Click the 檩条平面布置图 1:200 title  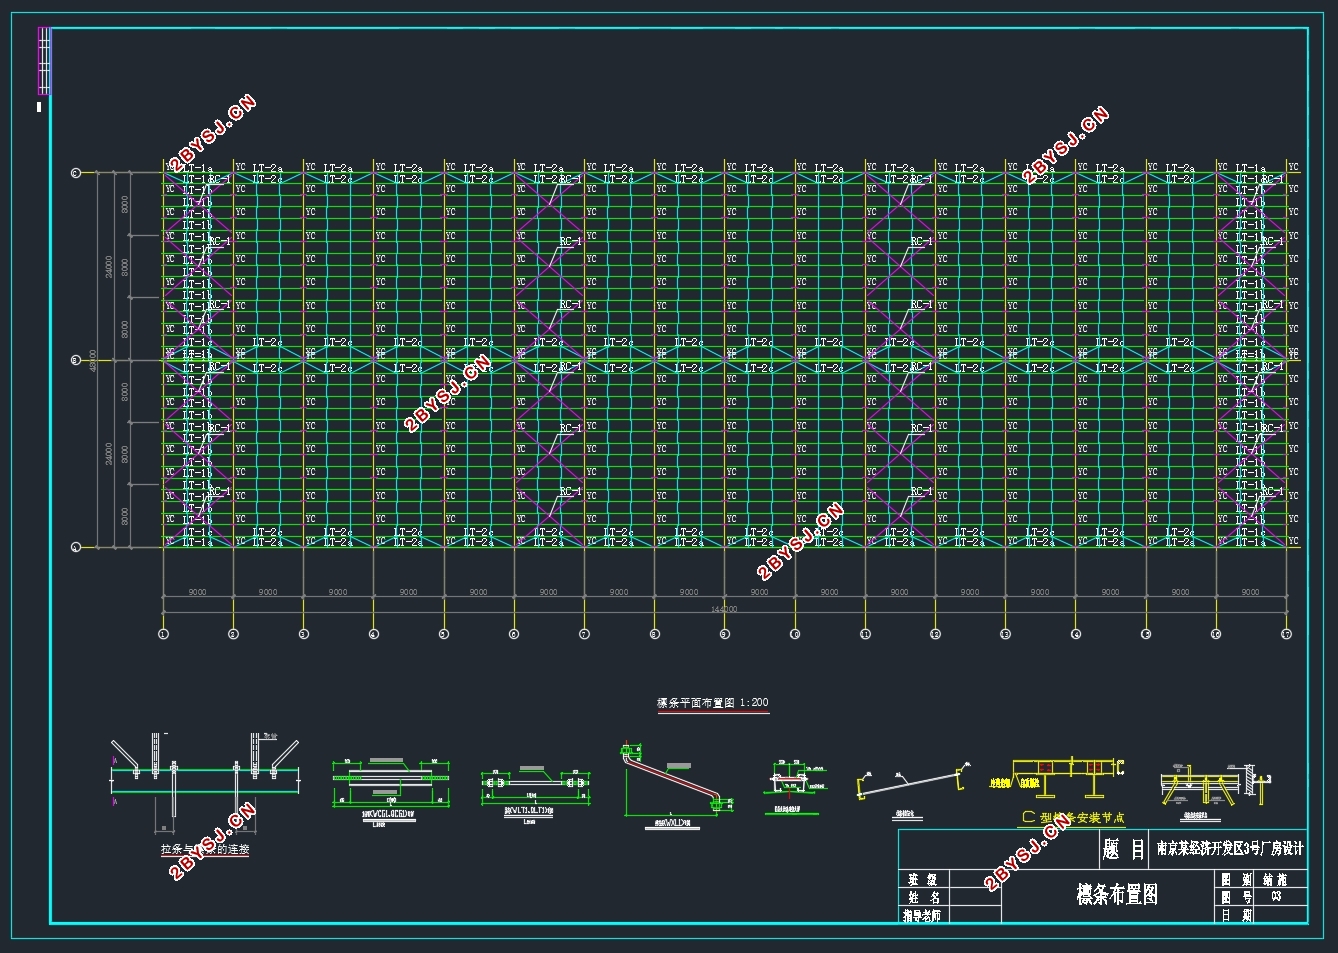pyautogui.click(x=712, y=703)
